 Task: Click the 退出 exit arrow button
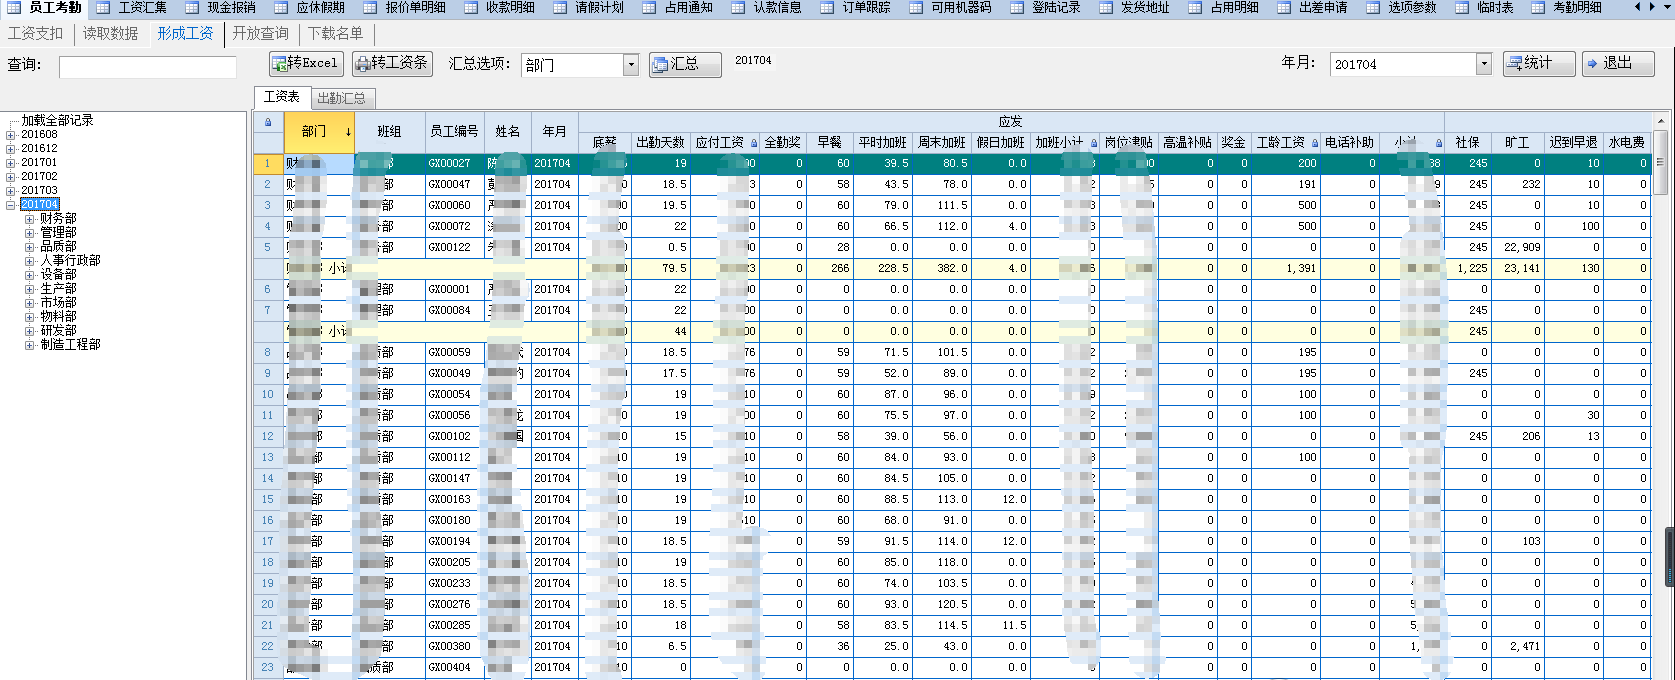tap(1618, 64)
